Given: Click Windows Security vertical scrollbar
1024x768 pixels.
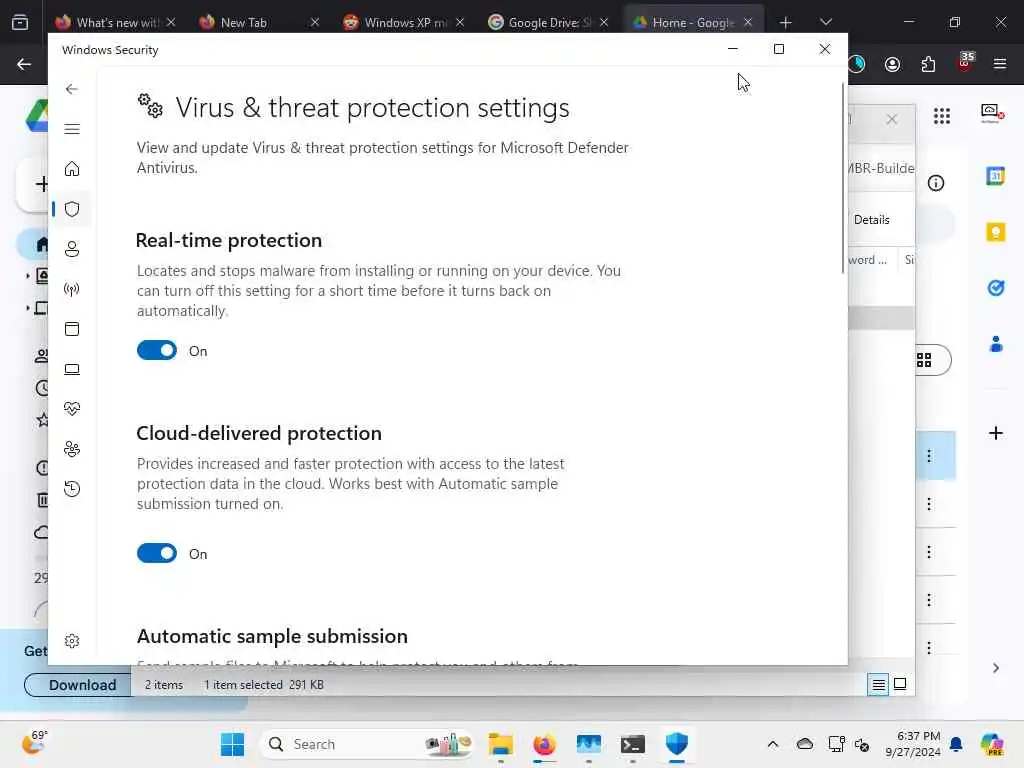Looking at the screenshot, I should 842,178.
